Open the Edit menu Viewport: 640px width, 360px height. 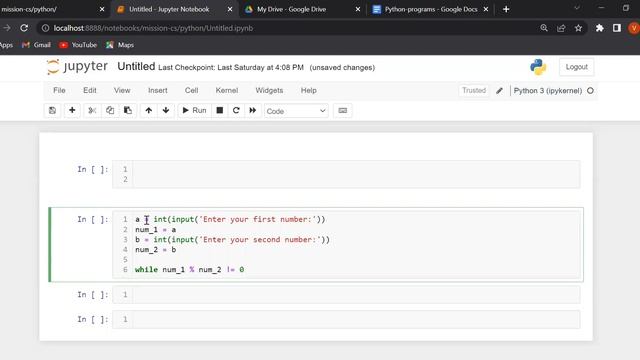pos(90,91)
